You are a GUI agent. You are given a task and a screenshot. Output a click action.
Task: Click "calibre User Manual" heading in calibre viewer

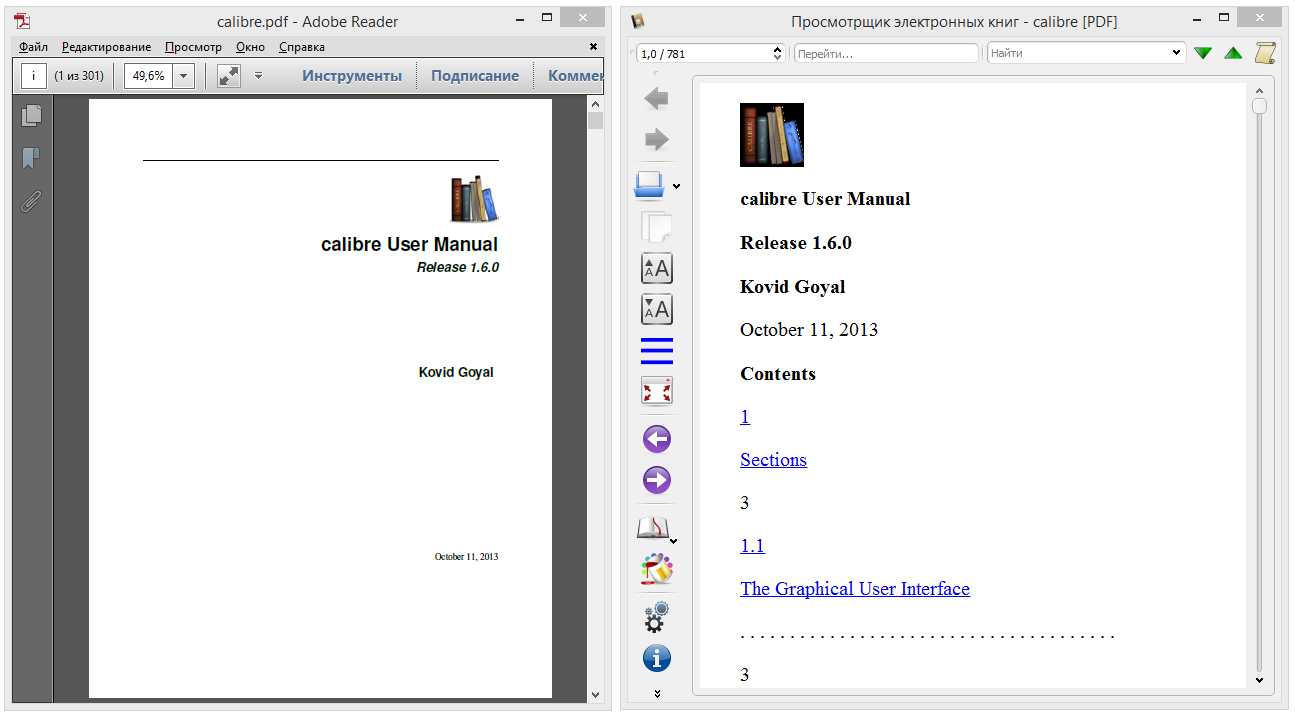(825, 199)
